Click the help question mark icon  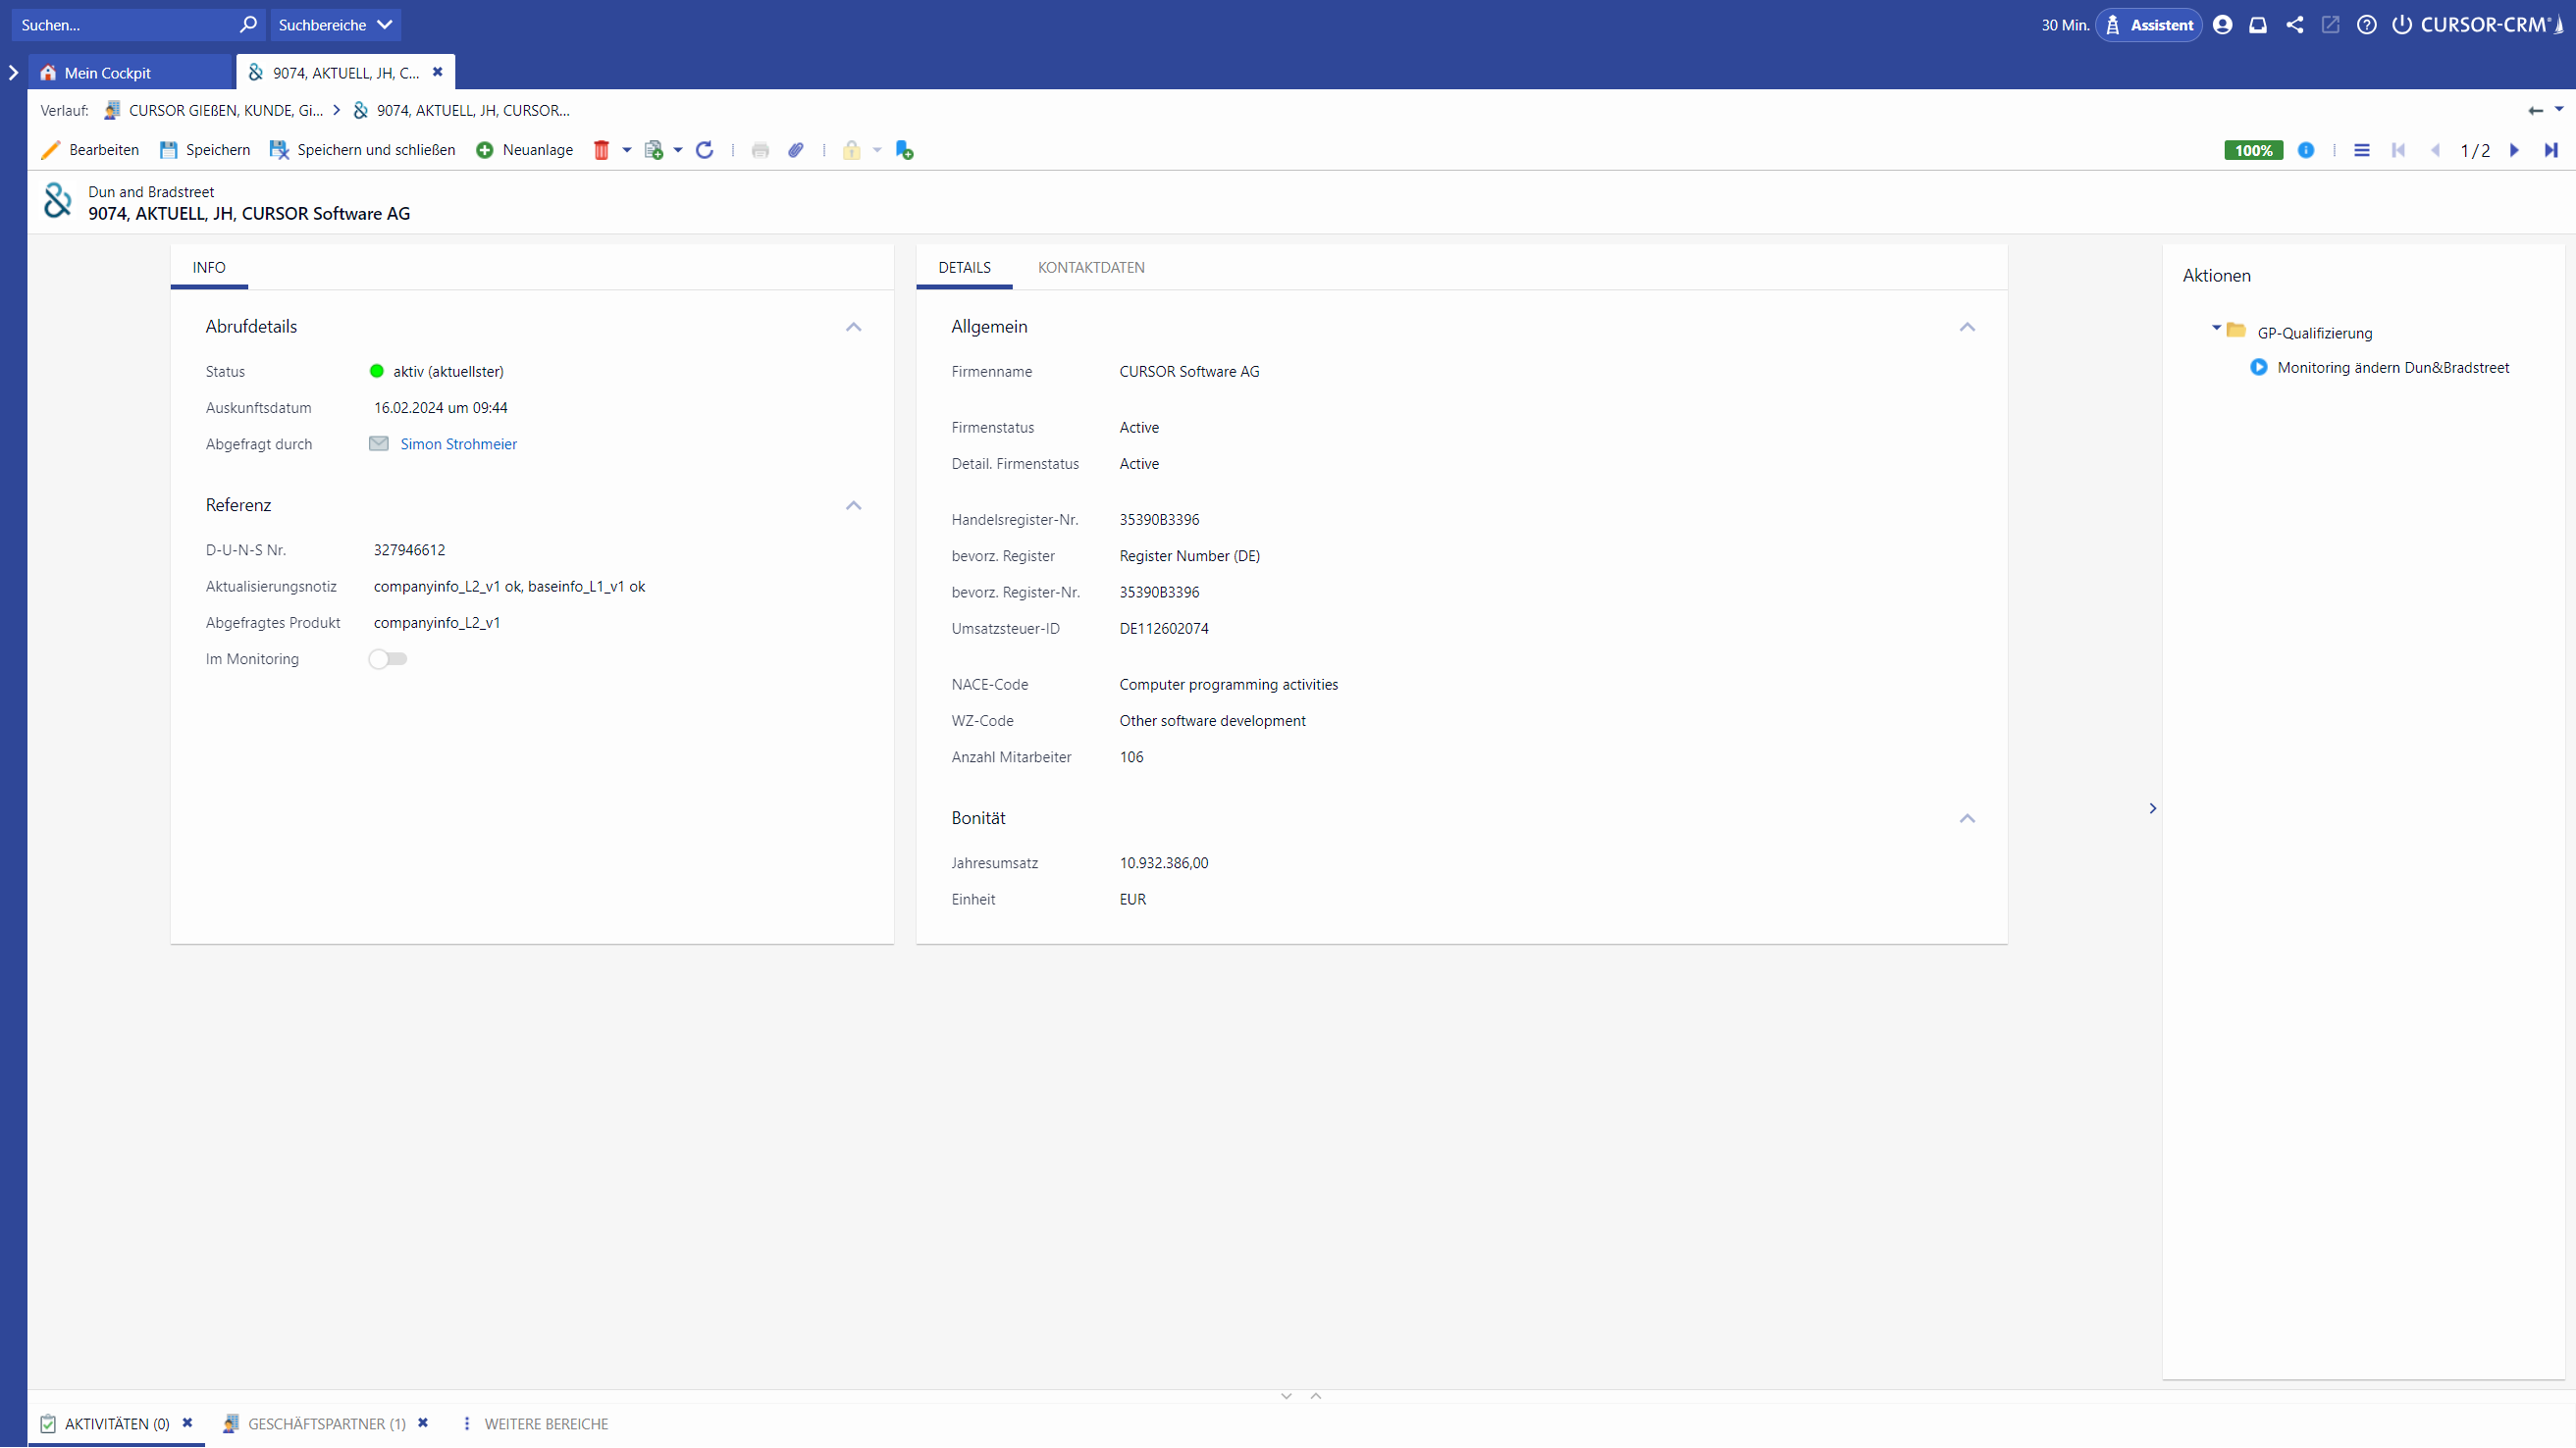coord(2367,25)
